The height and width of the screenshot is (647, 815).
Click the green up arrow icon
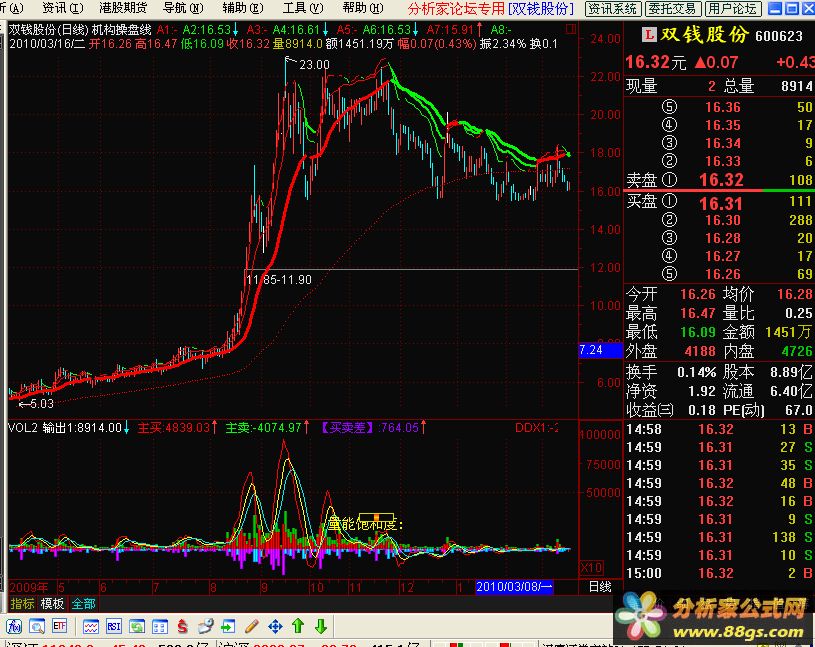coord(298,626)
